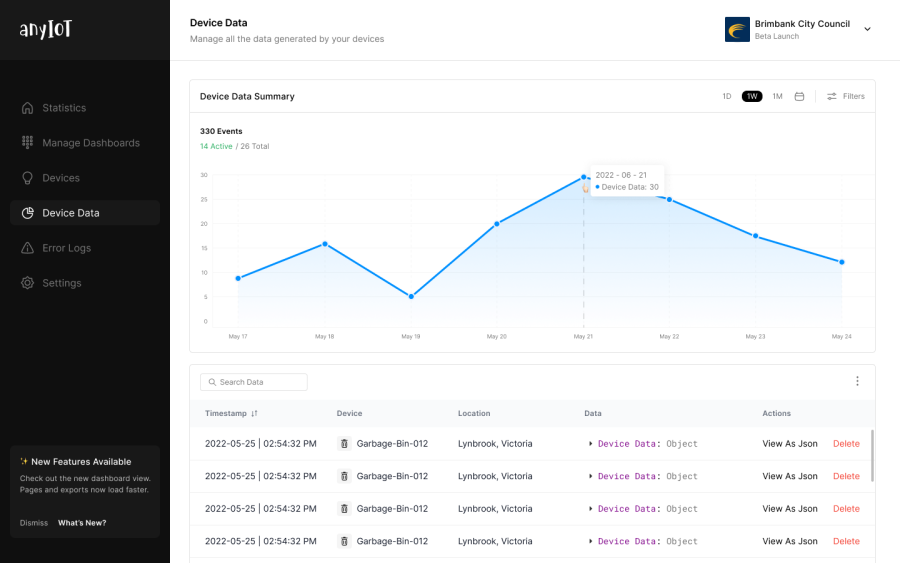
Task: Click Lynbrook, Victoria in the second row
Action: [x=495, y=476]
